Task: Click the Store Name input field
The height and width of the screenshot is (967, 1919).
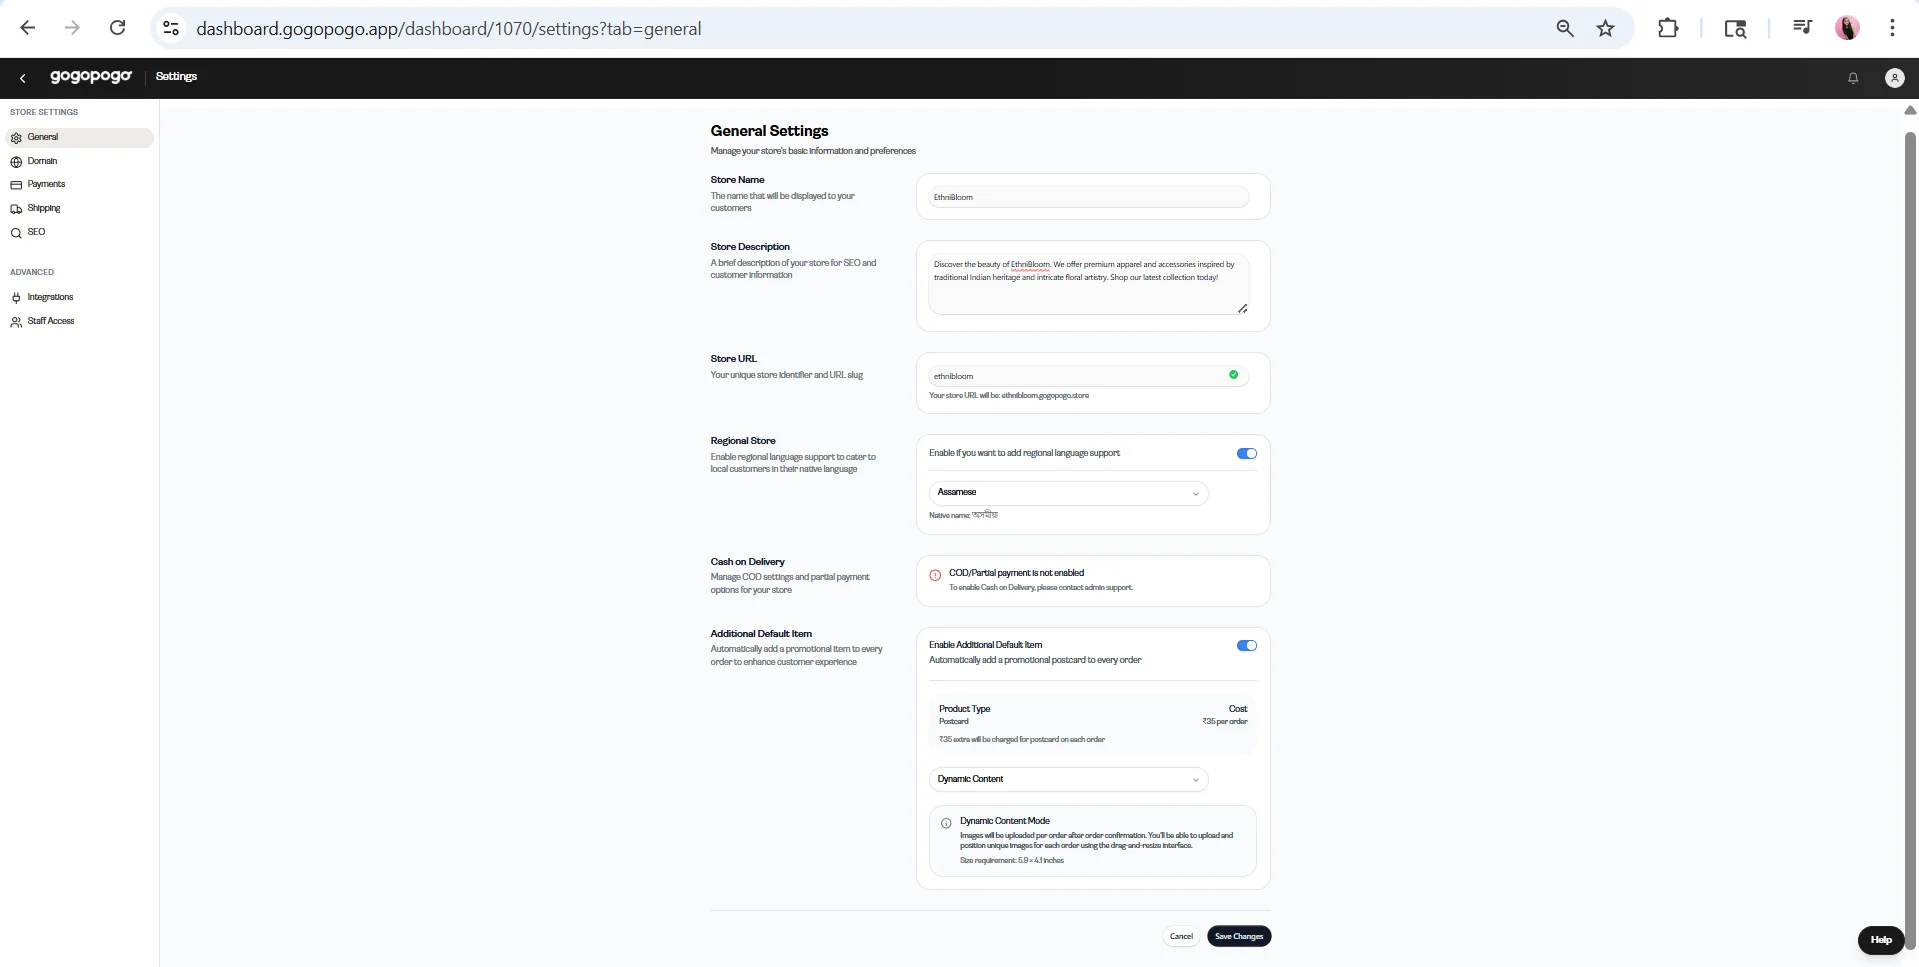Action: tap(1089, 197)
